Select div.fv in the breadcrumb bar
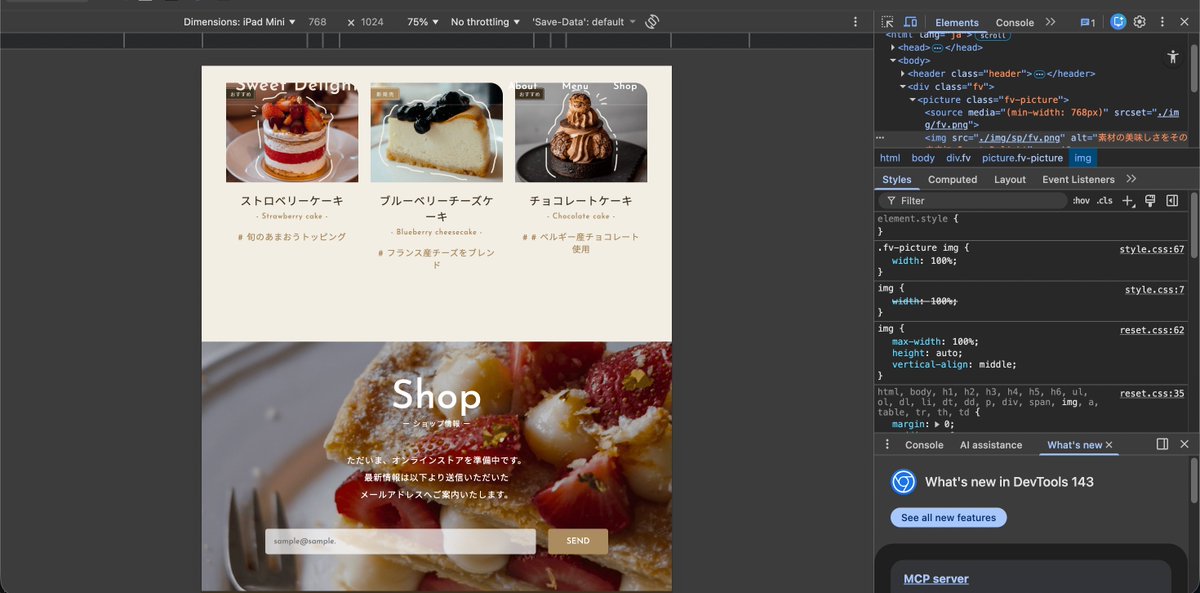This screenshot has width=1200, height=593. [x=958, y=158]
